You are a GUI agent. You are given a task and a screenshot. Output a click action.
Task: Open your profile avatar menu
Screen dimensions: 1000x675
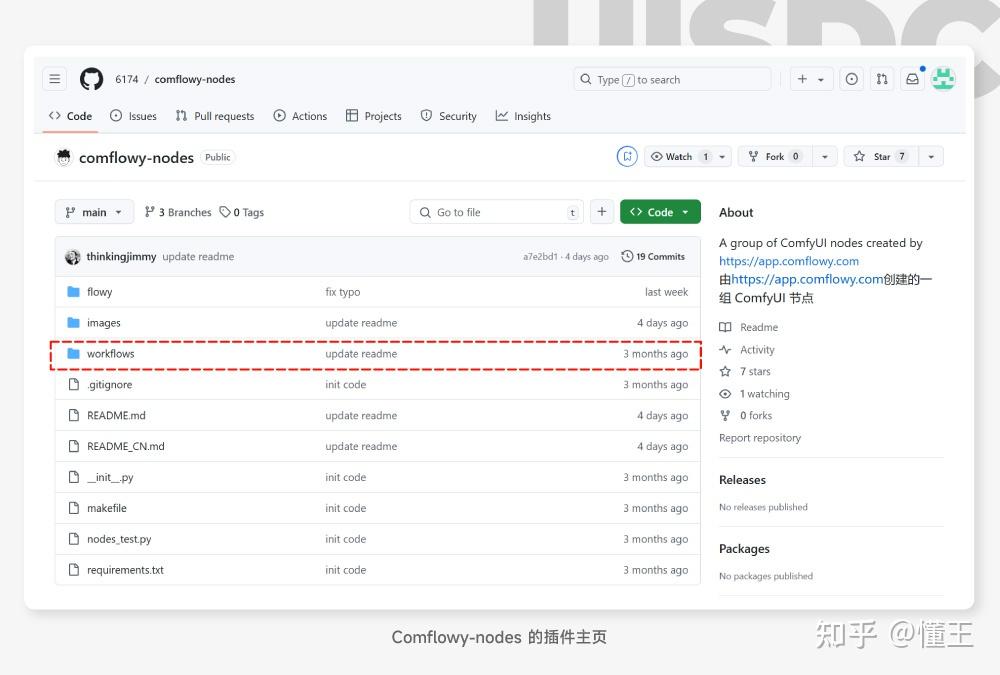click(942, 78)
